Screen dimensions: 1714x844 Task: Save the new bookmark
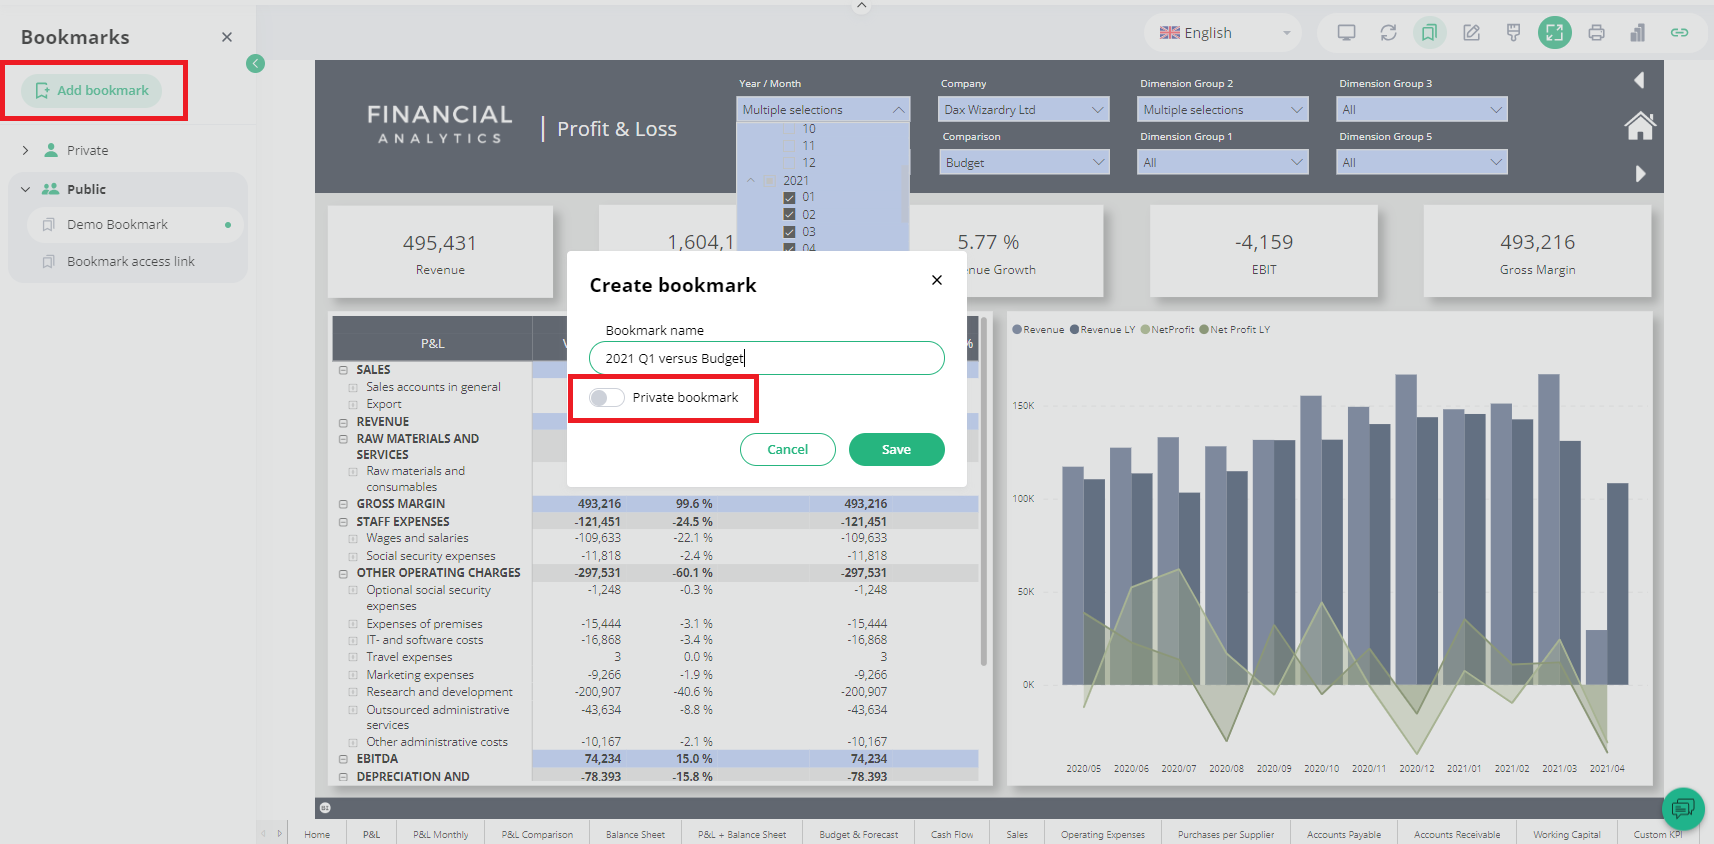tap(896, 450)
